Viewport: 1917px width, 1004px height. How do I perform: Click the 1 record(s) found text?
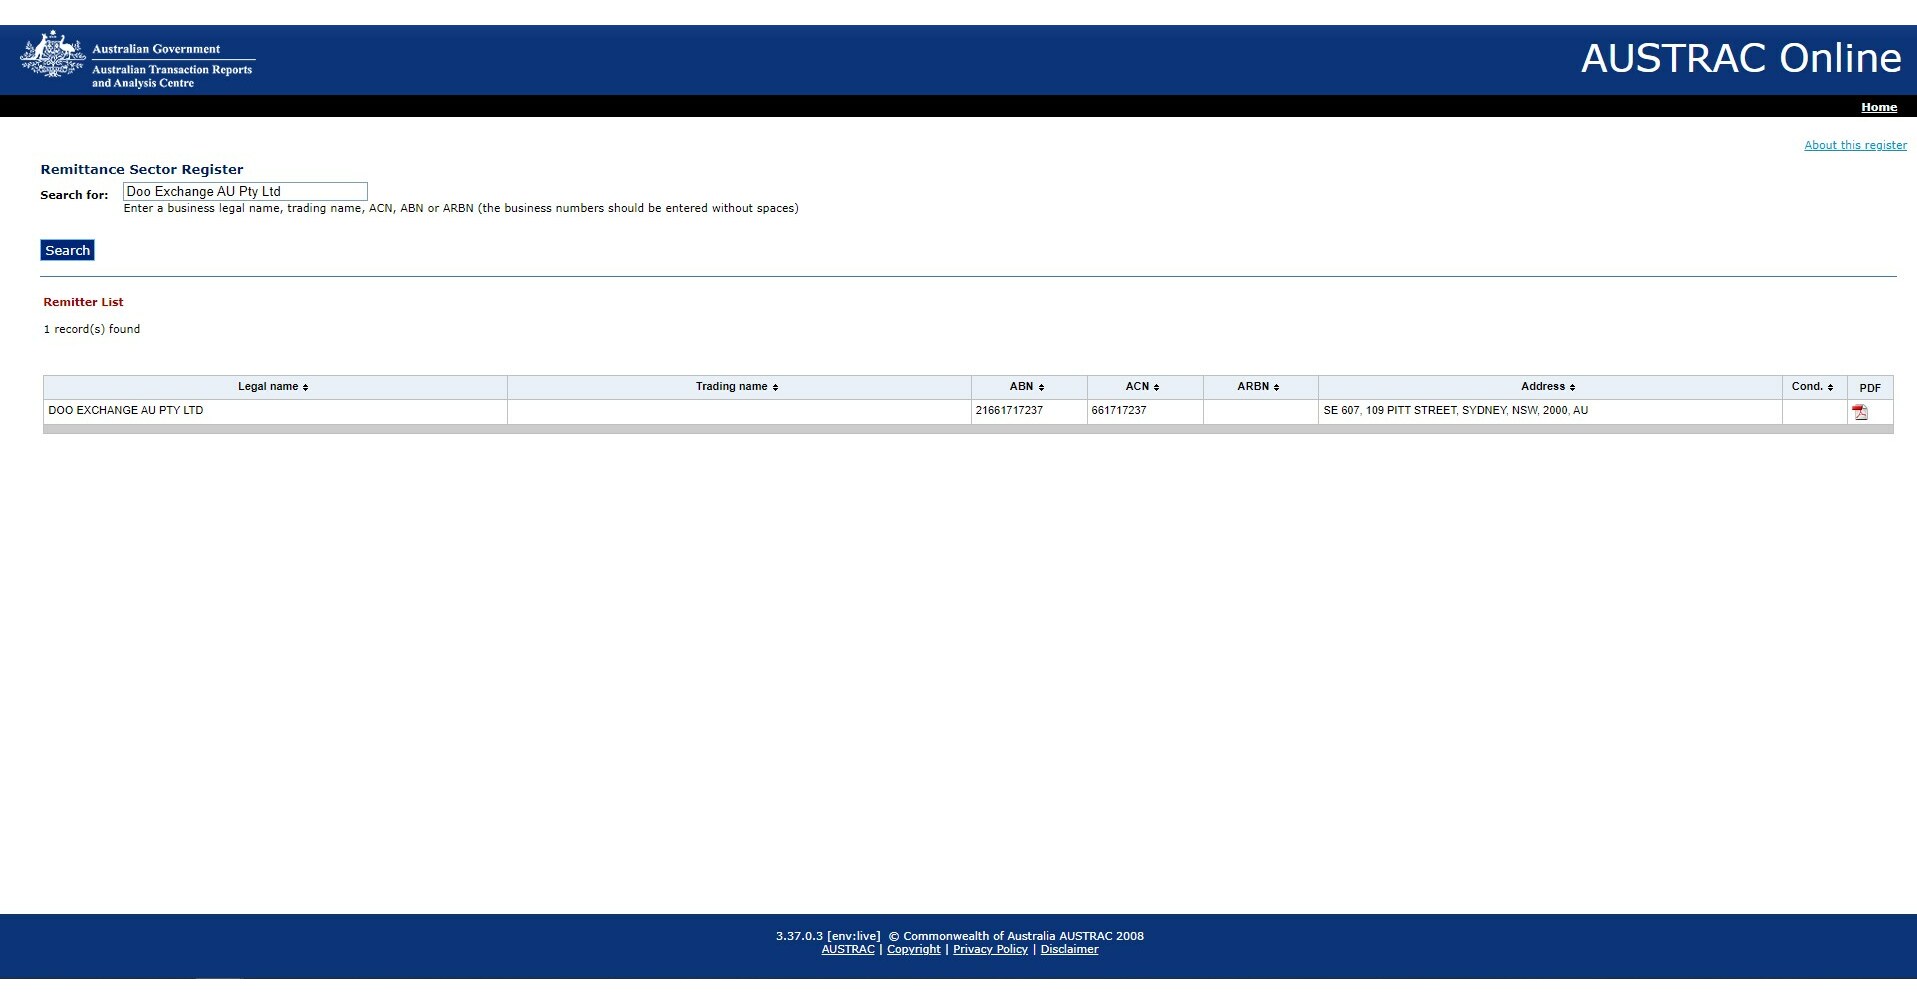[x=92, y=329]
